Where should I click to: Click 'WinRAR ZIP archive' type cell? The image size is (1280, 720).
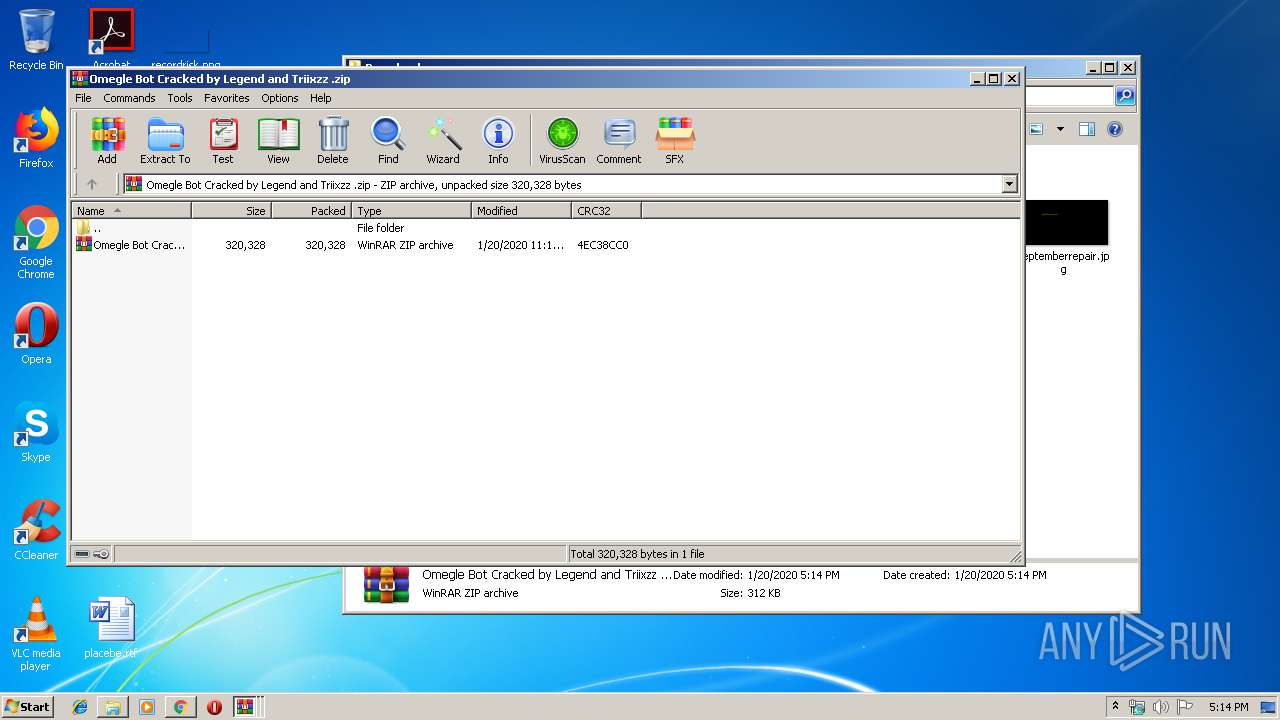405,245
